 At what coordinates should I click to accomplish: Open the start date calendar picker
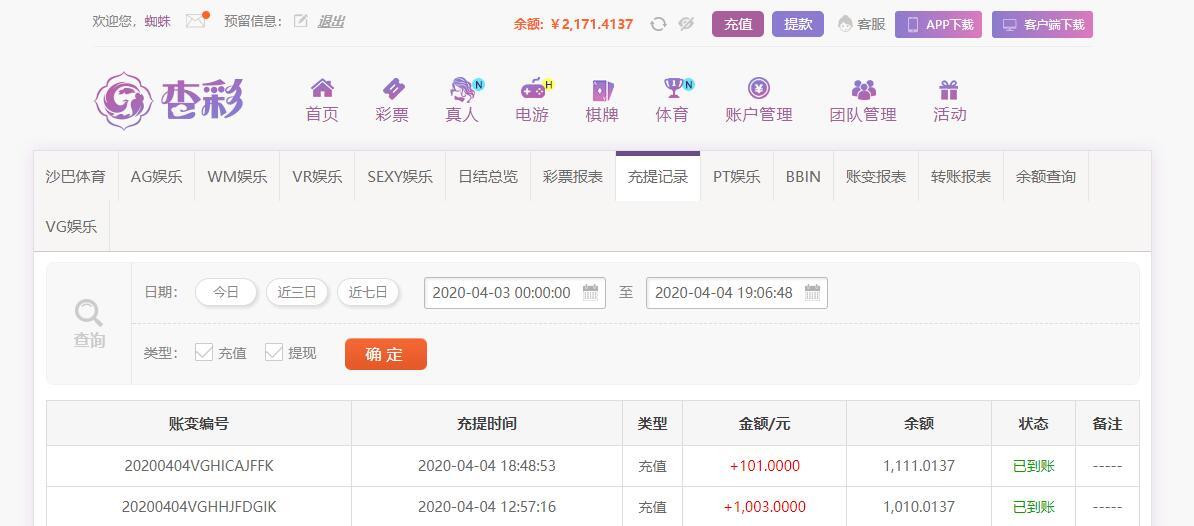[590, 292]
